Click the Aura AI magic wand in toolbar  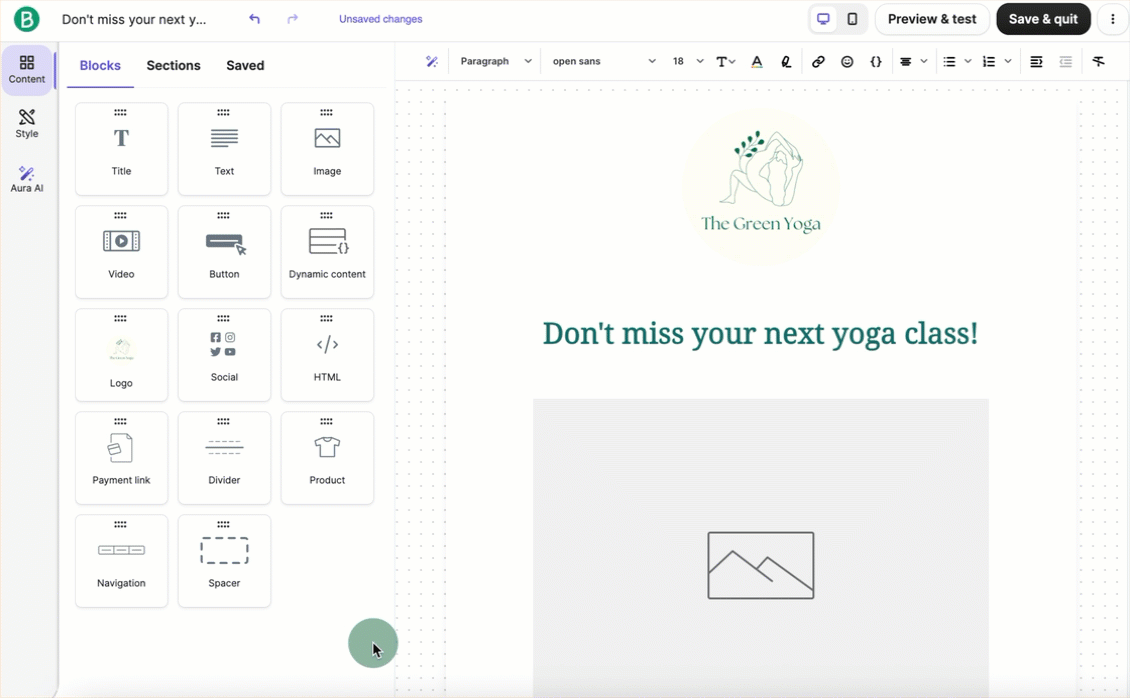[432, 62]
